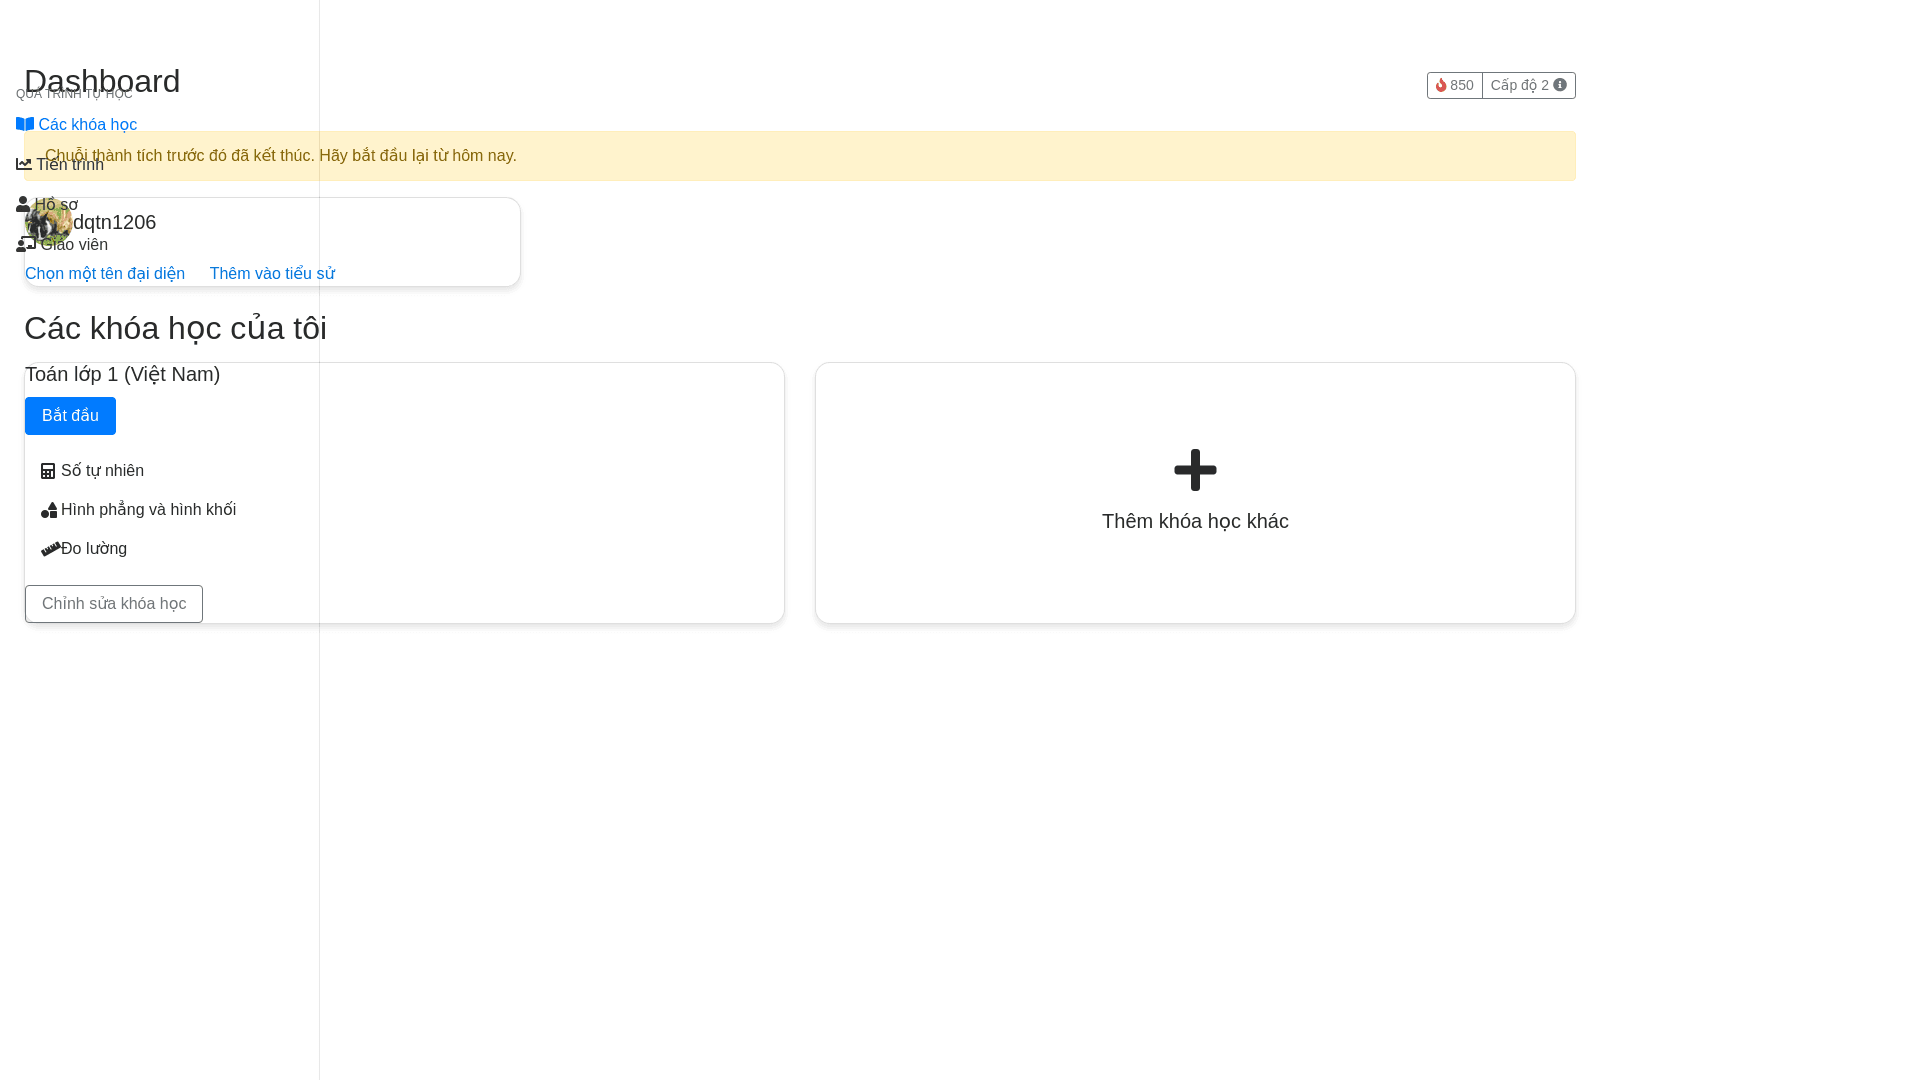The image size is (1920, 1080).
Task: Open the info icon beside Cấp độ 2
Action: [x=1562, y=85]
